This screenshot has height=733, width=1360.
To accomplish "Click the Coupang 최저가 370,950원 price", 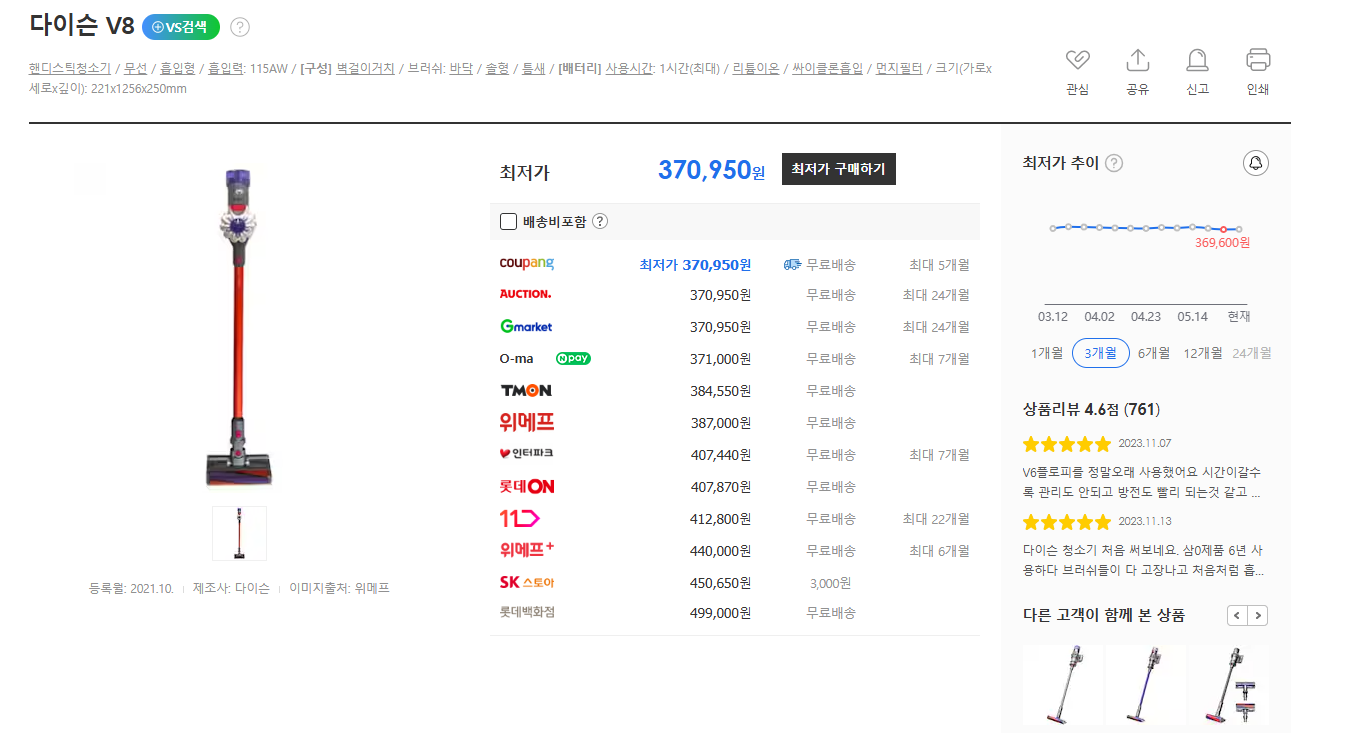I will click(695, 265).
